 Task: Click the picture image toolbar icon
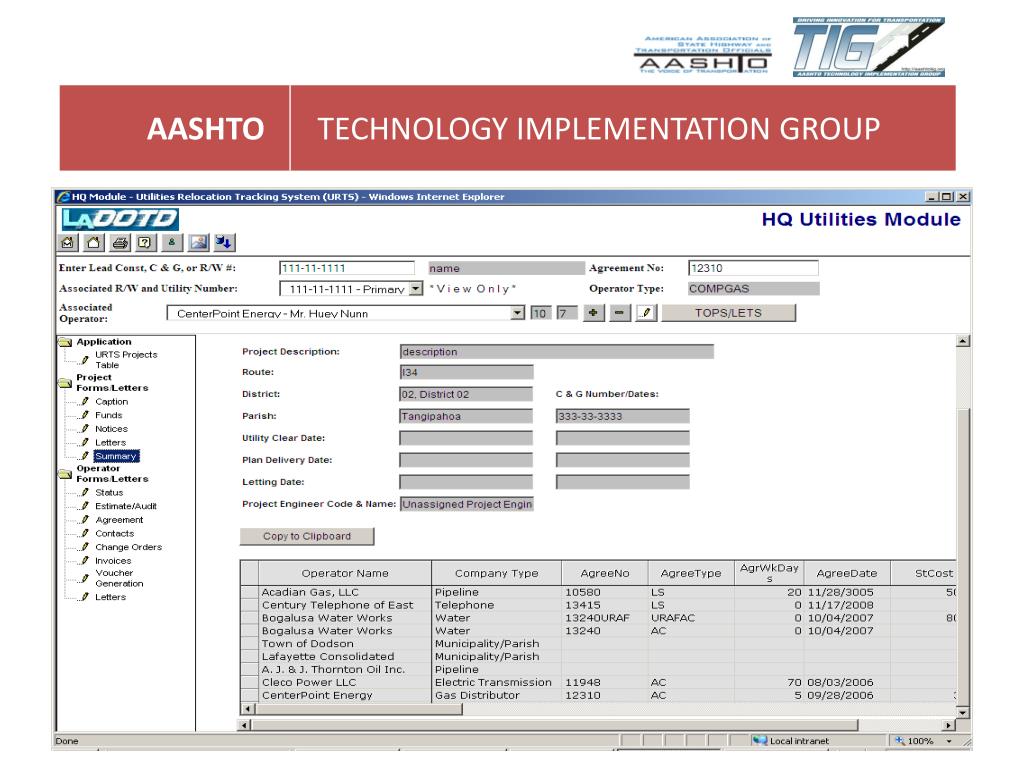(199, 243)
